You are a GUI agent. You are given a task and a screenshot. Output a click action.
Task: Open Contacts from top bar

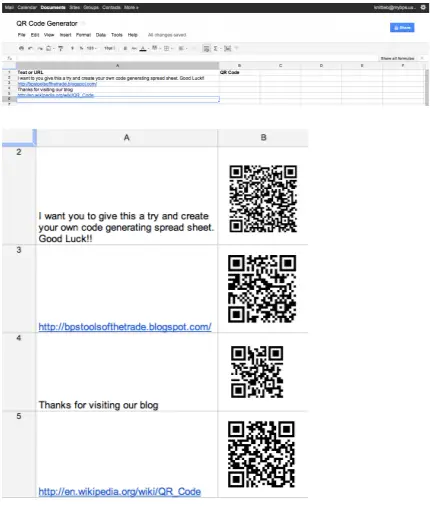point(111,7)
